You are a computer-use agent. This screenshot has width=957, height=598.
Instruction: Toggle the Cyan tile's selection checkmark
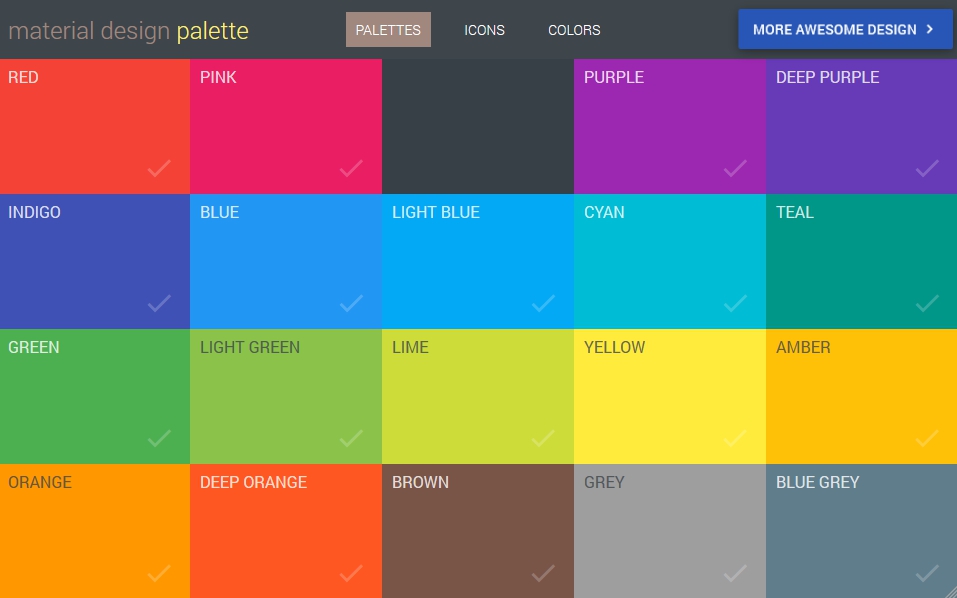[735, 303]
